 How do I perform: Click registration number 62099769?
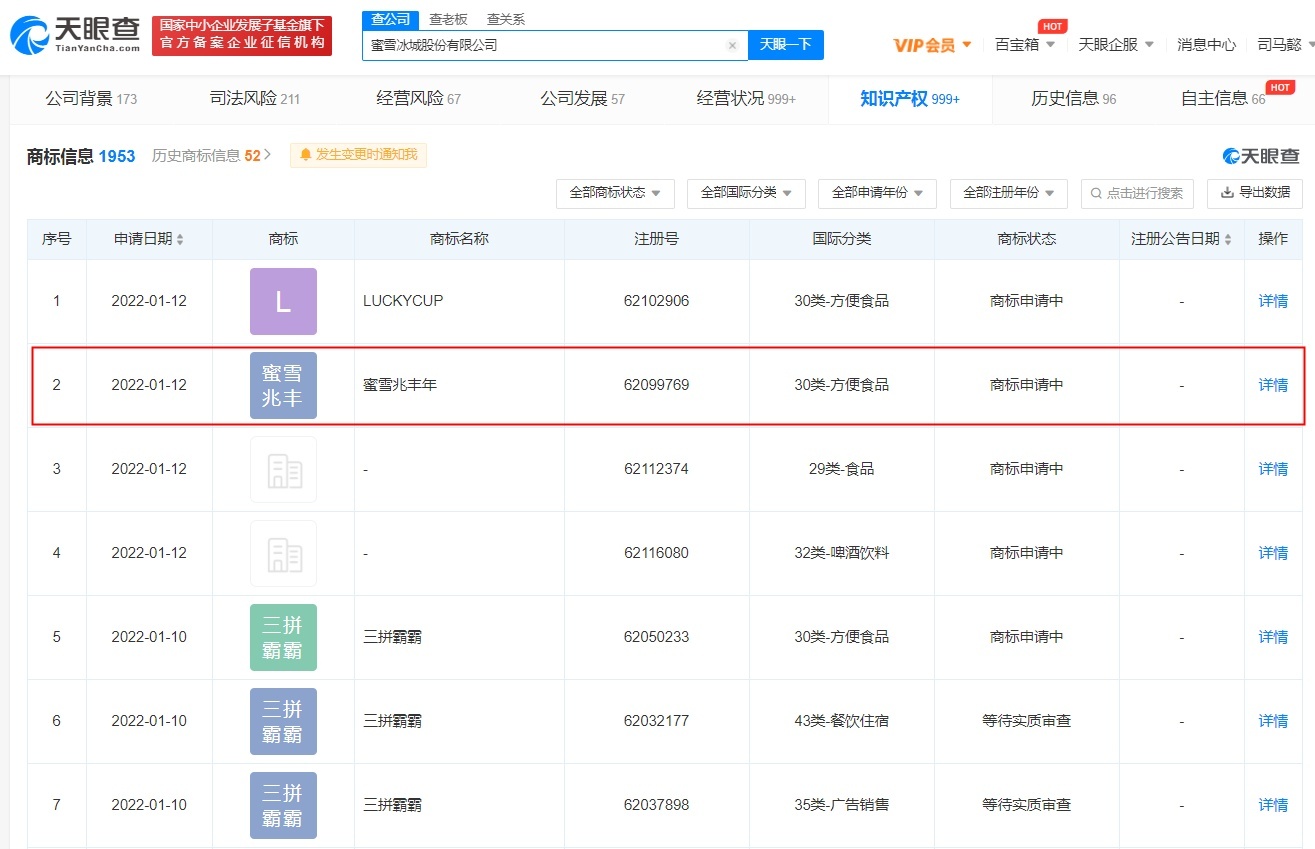coord(656,385)
